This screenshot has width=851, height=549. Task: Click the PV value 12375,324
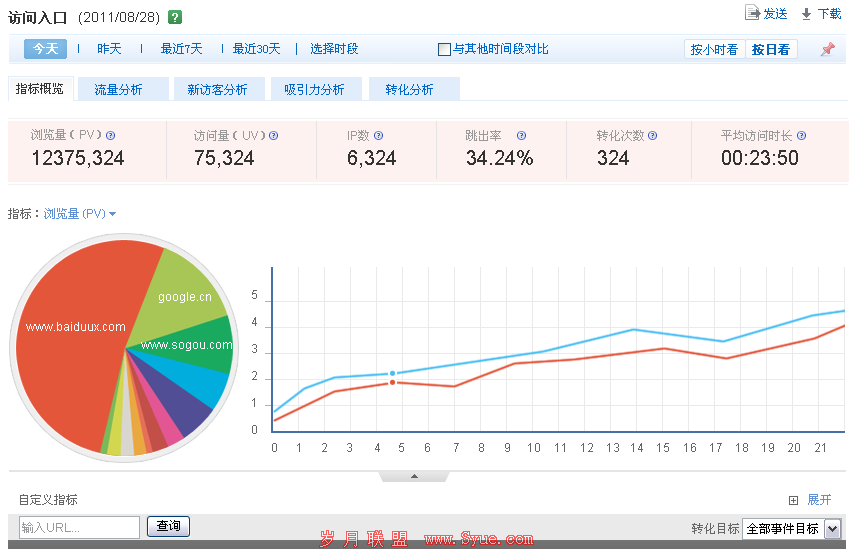[x=78, y=158]
